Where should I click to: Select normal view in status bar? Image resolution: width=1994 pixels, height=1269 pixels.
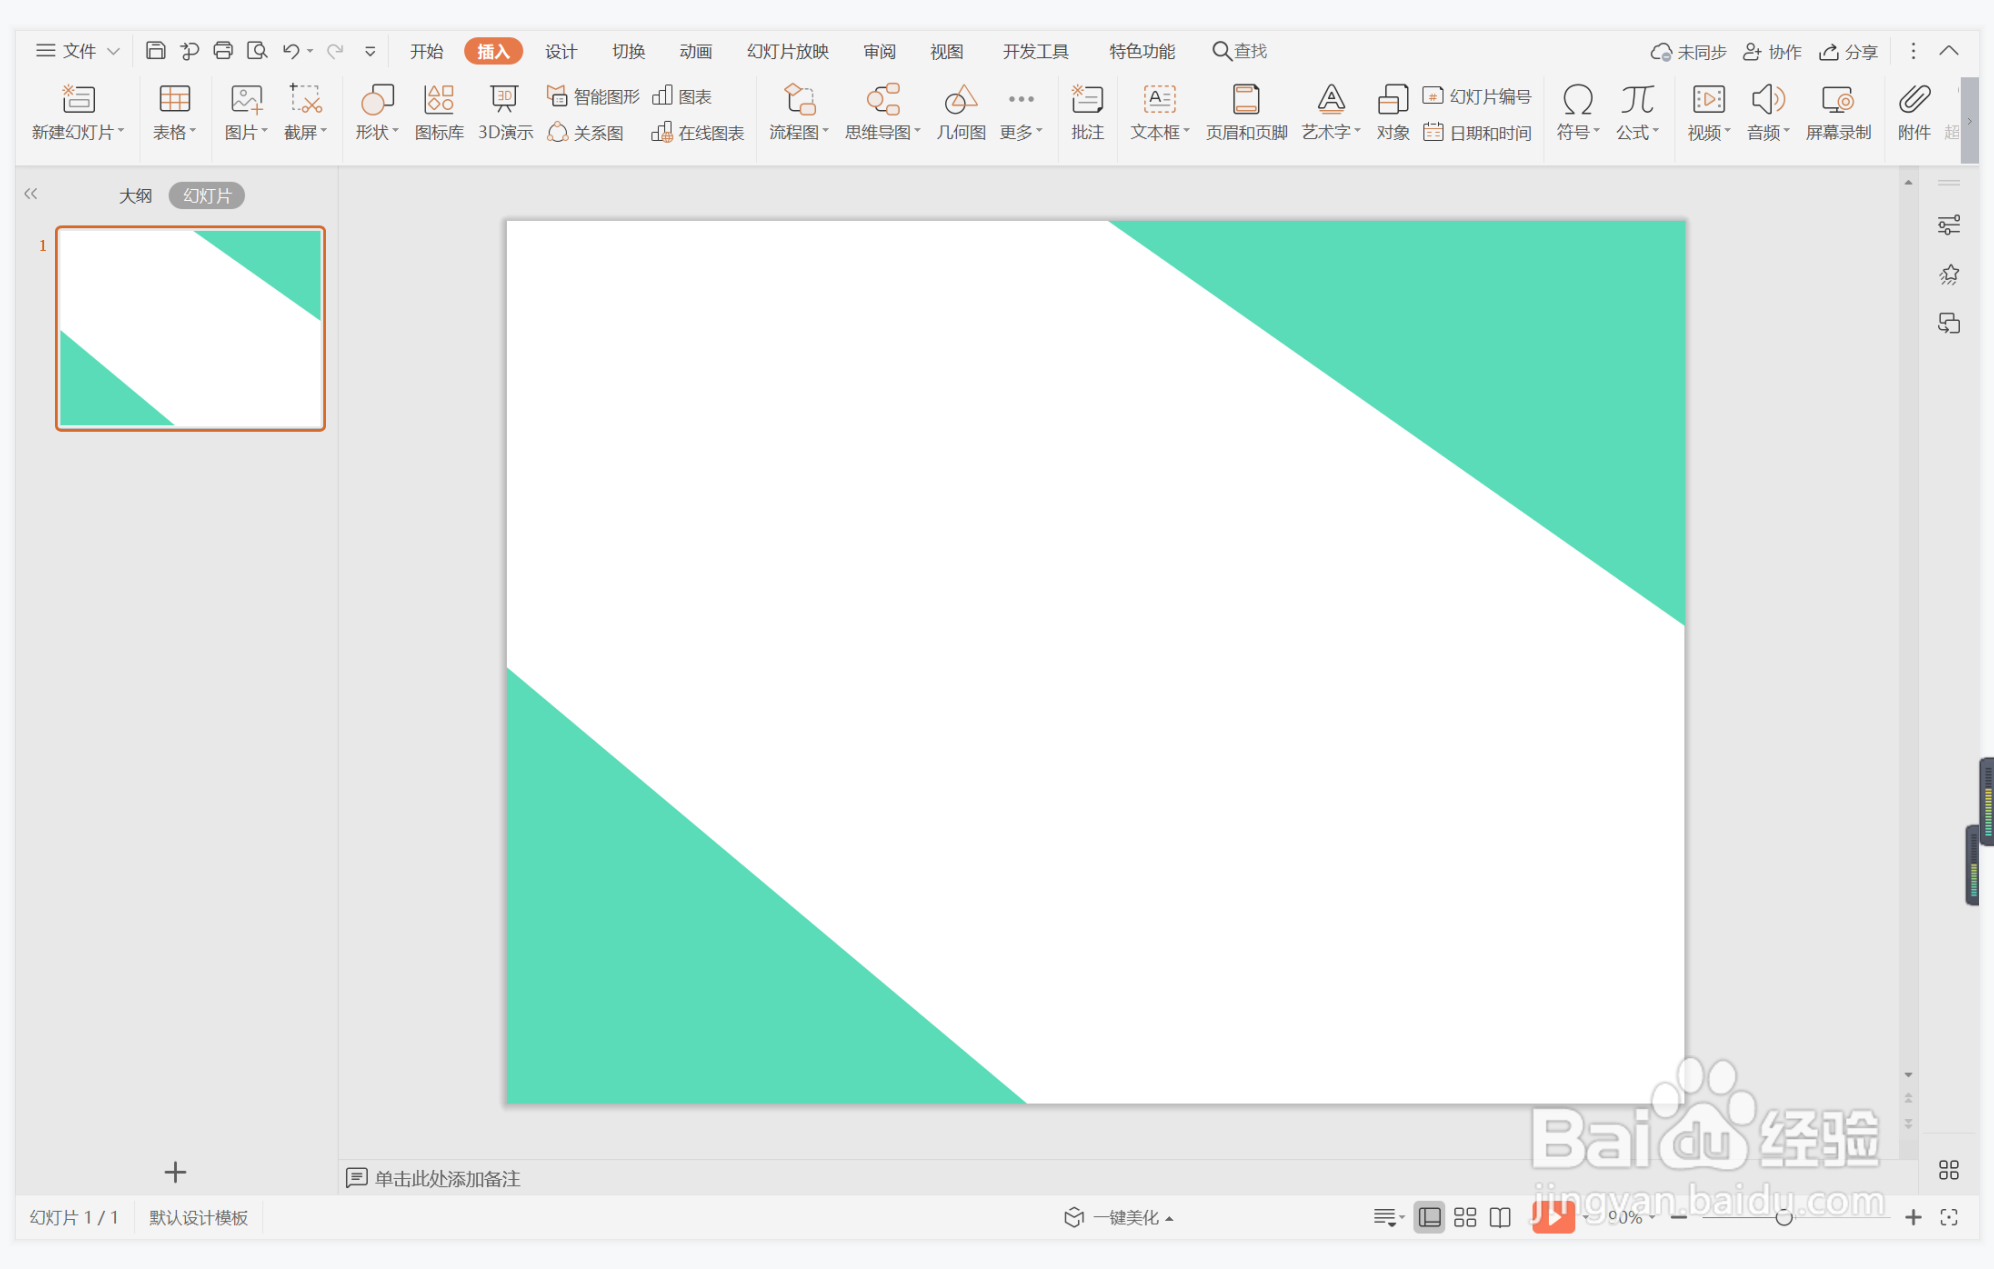point(1430,1217)
